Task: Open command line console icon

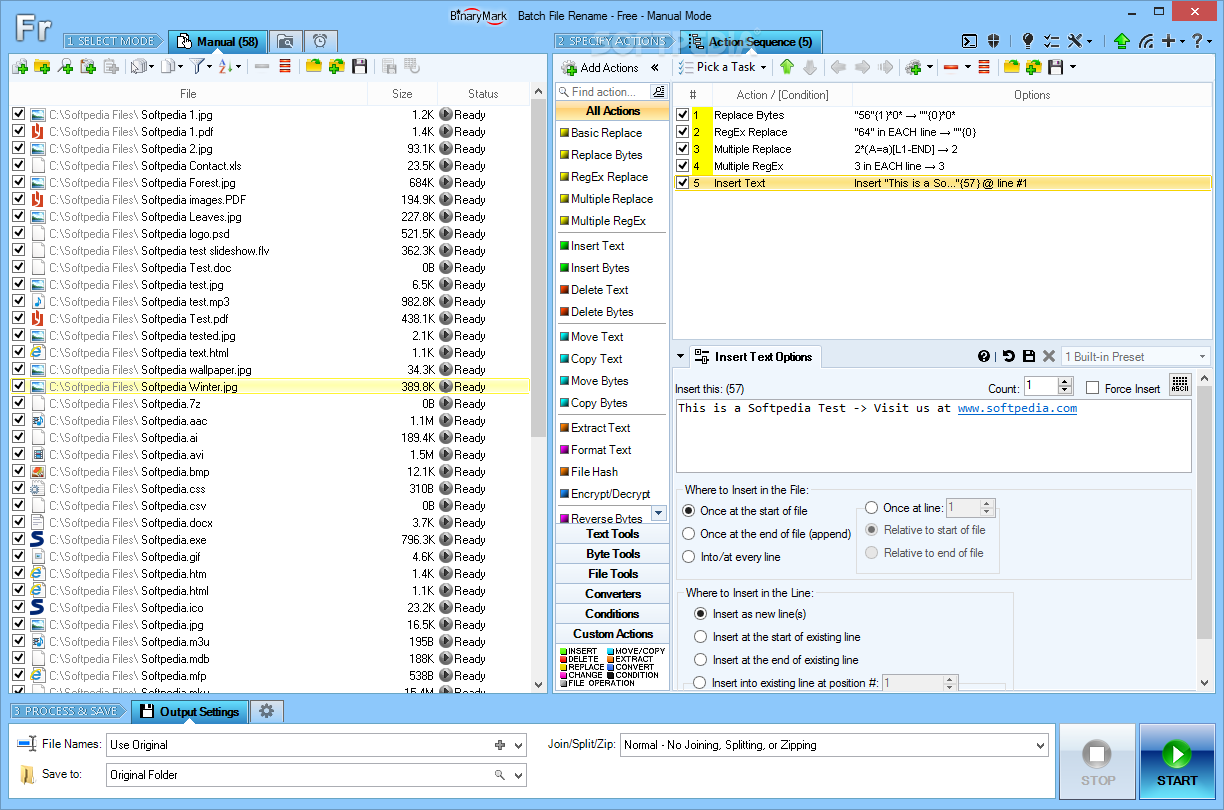Action: 969,41
